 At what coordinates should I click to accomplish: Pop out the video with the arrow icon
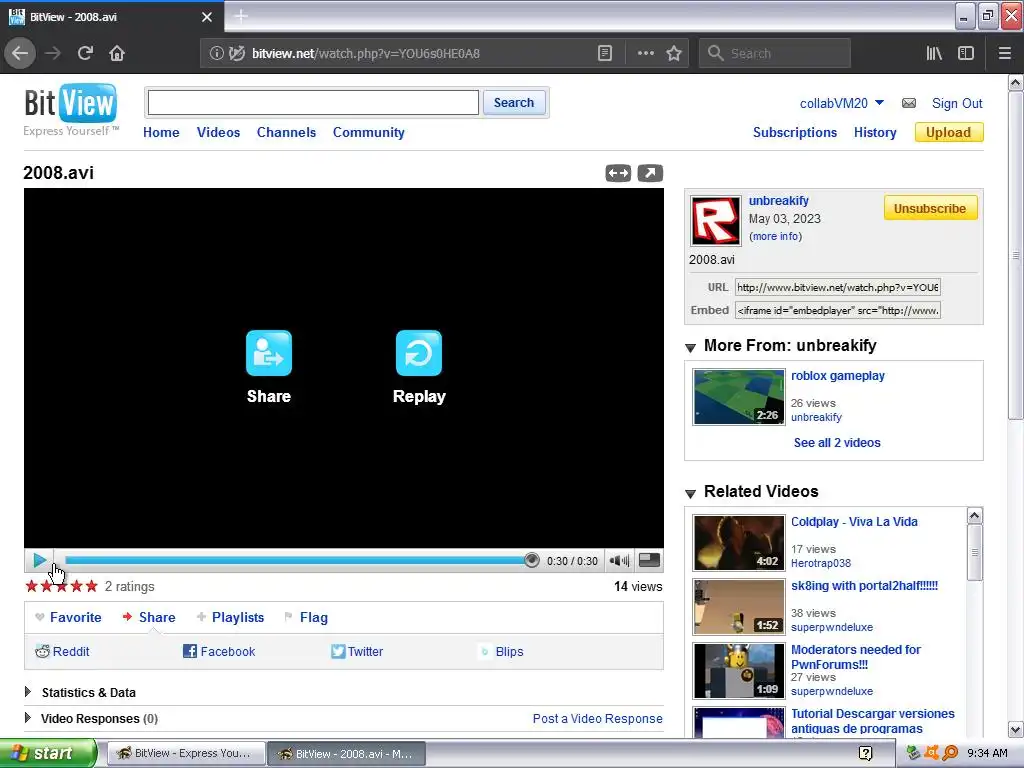tap(650, 173)
